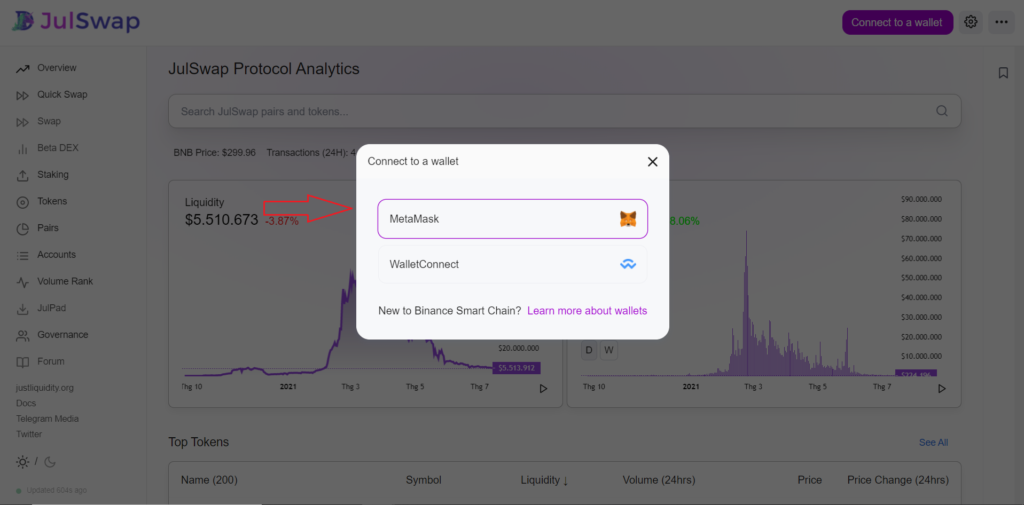
Task: Click the Governance people icon
Action: coord(23,336)
